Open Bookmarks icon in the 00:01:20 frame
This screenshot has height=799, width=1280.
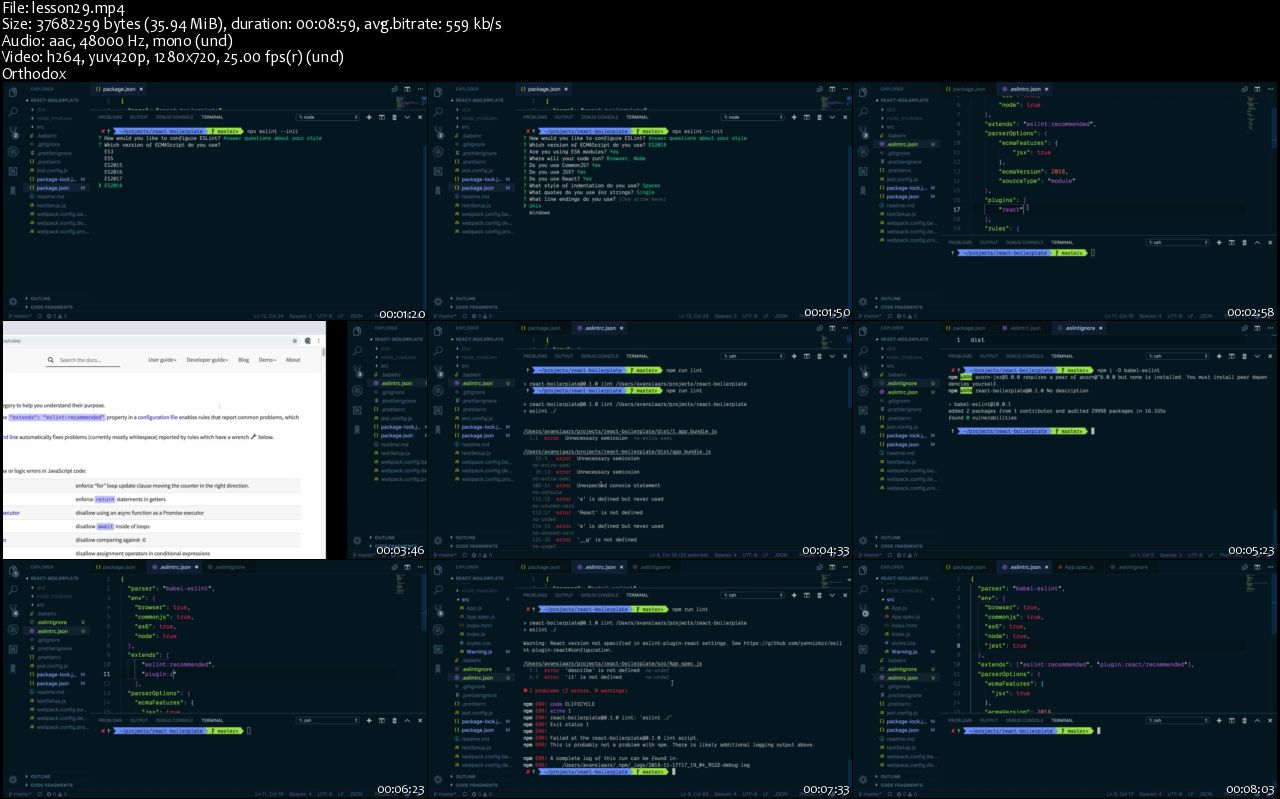coord(13,190)
